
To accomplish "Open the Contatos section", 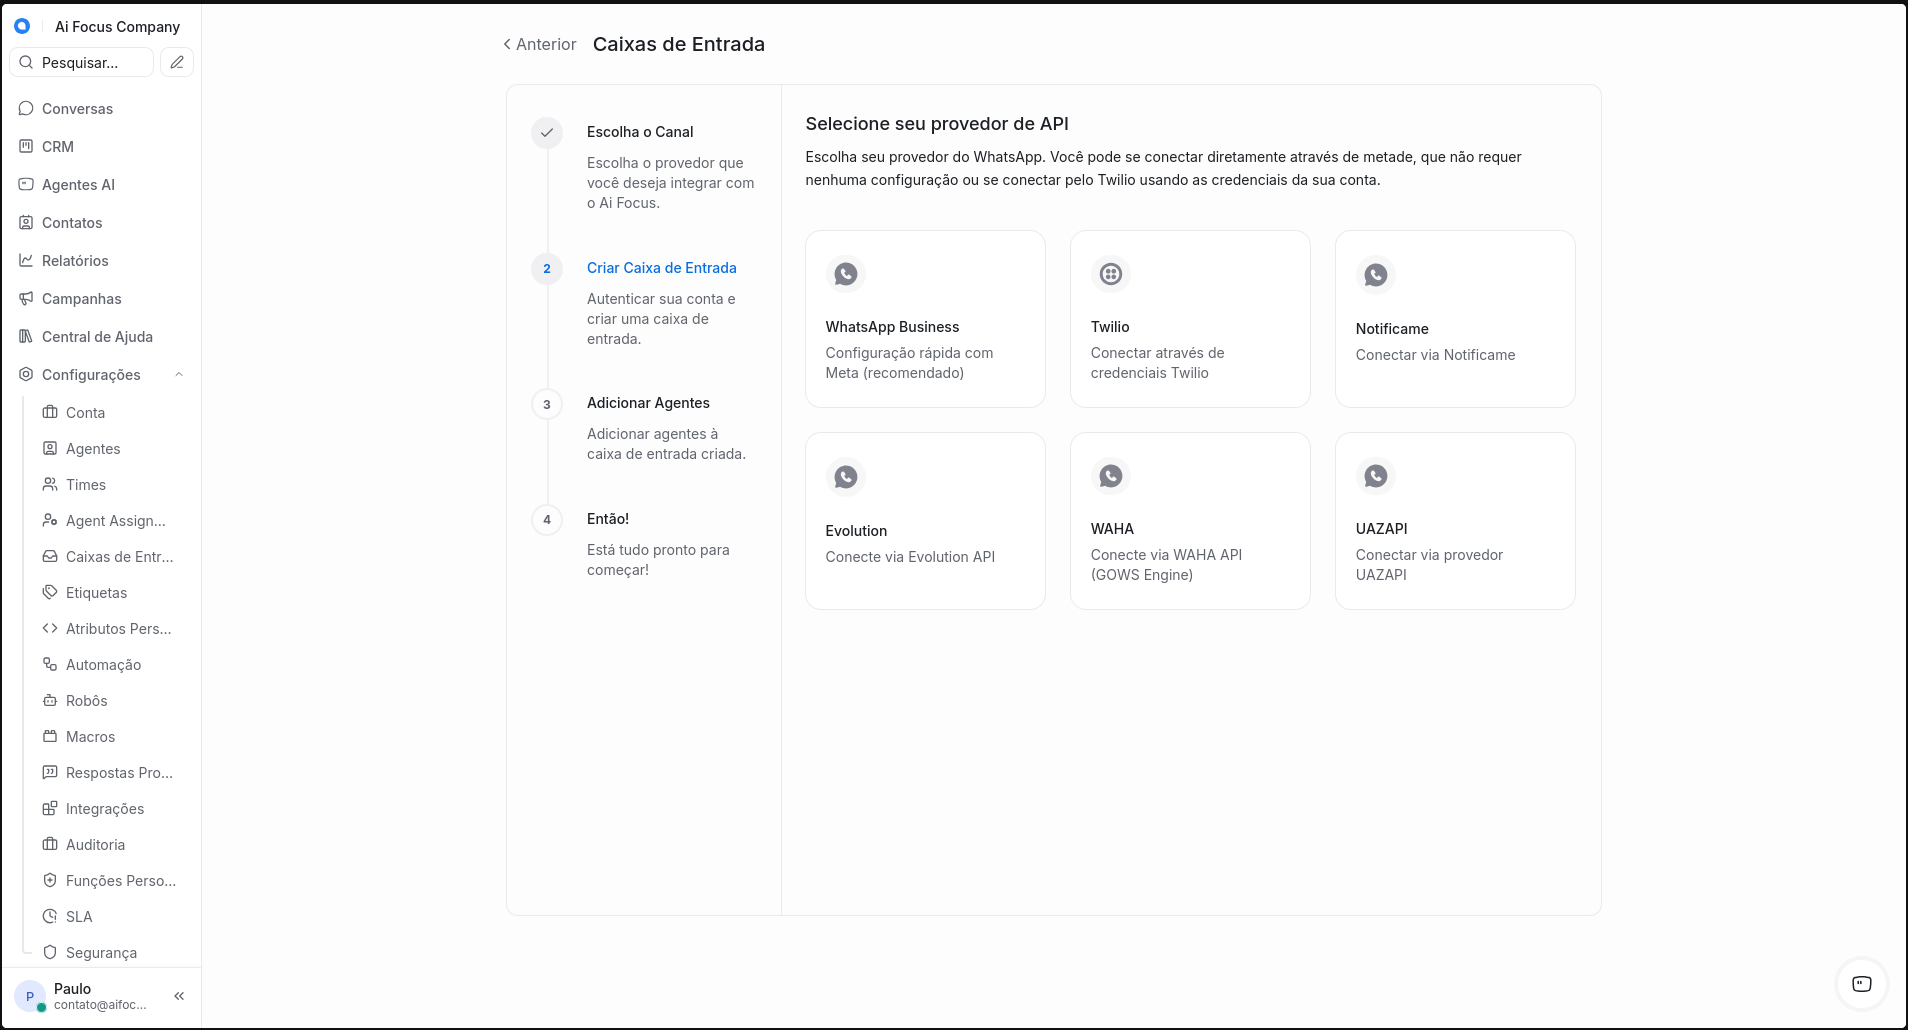I will click(72, 222).
